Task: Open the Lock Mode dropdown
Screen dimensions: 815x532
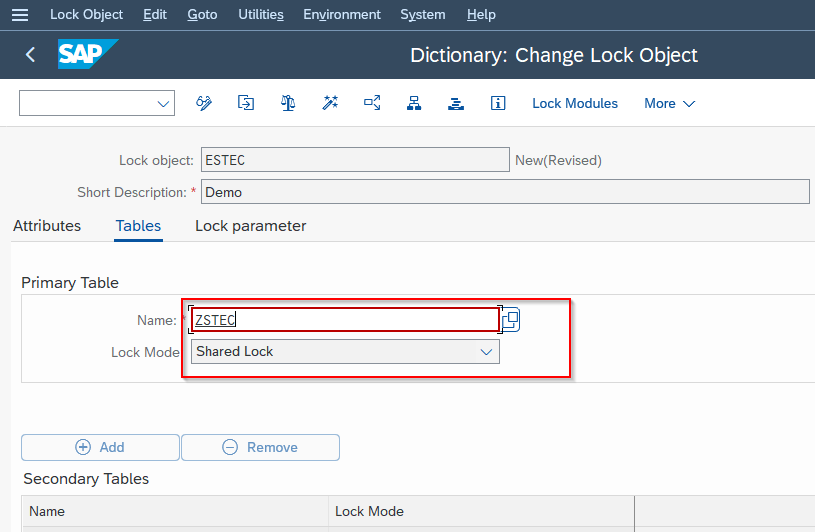Action: point(345,352)
